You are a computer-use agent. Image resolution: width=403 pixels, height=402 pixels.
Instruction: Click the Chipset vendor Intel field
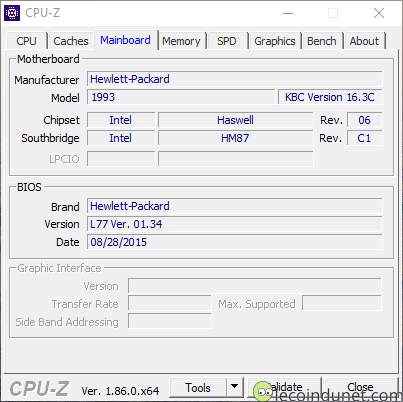click(x=121, y=120)
